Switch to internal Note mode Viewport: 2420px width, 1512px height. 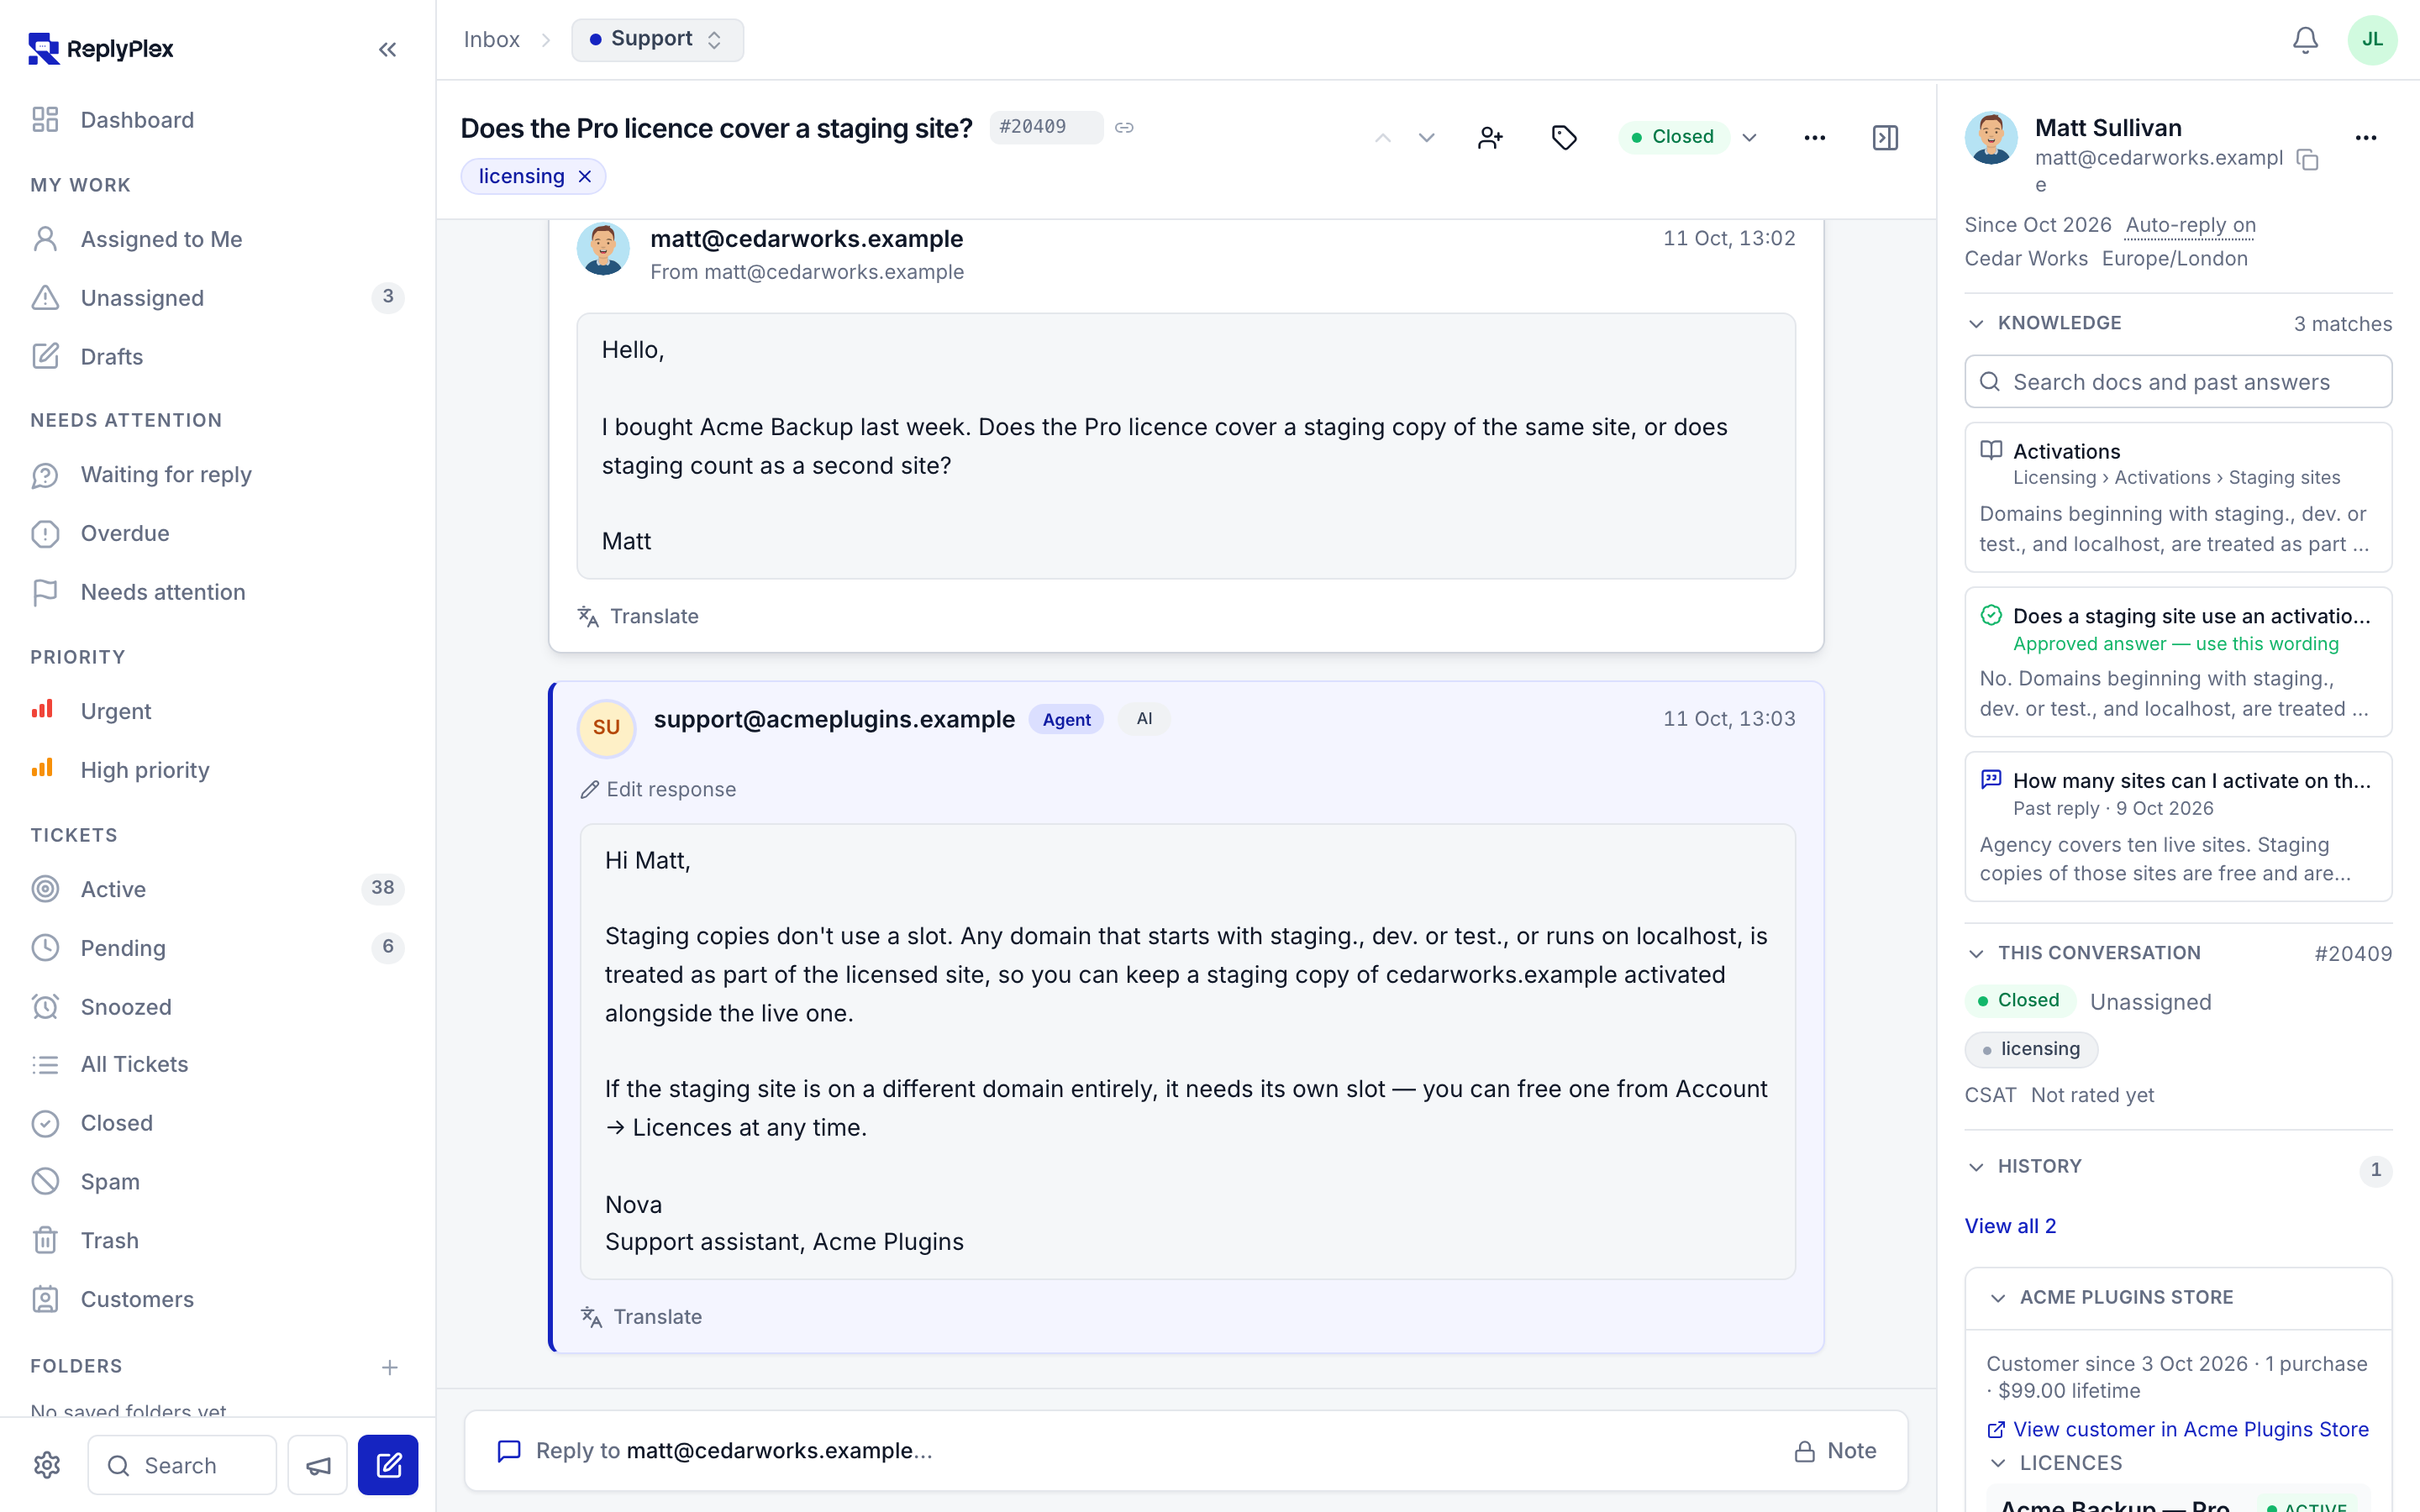tap(1835, 1451)
